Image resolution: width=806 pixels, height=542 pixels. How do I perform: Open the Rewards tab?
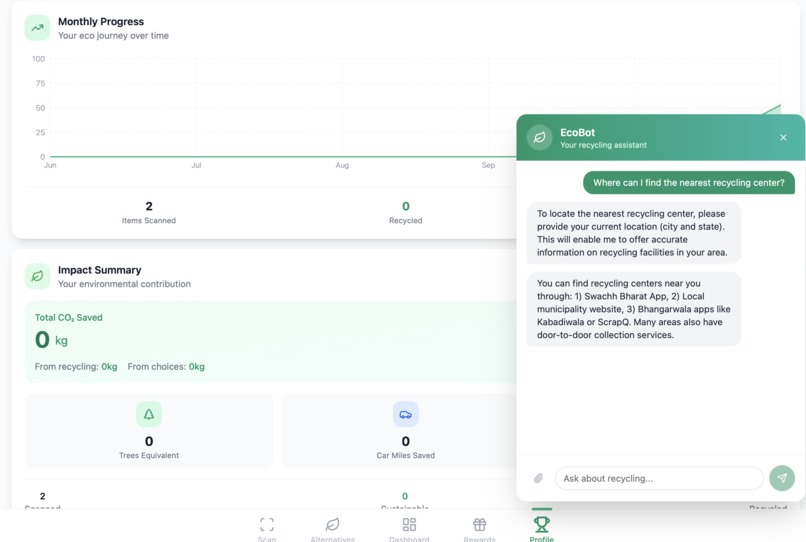tap(479, 529)
